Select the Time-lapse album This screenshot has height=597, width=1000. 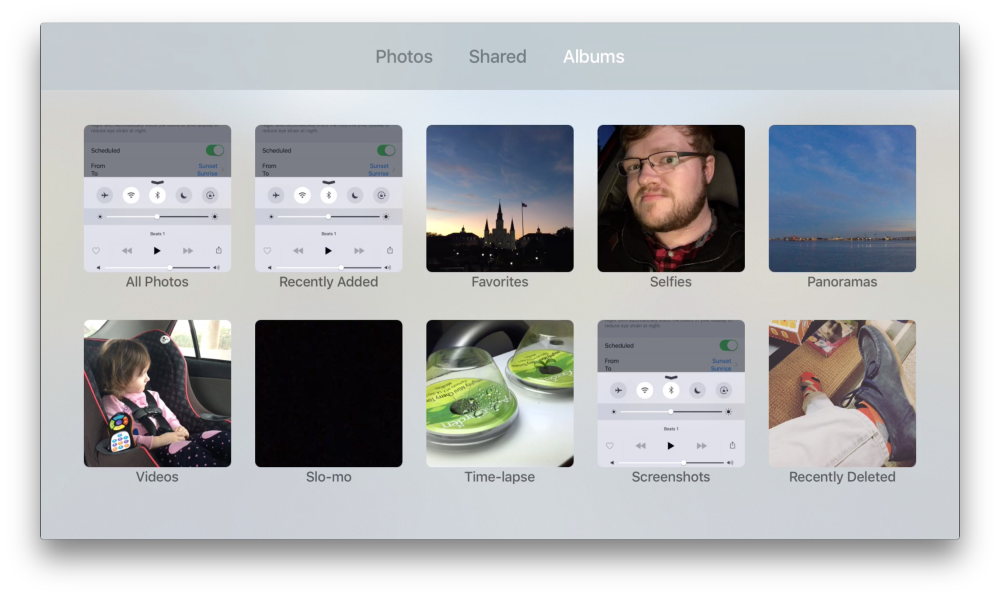[x=500, y=393]
